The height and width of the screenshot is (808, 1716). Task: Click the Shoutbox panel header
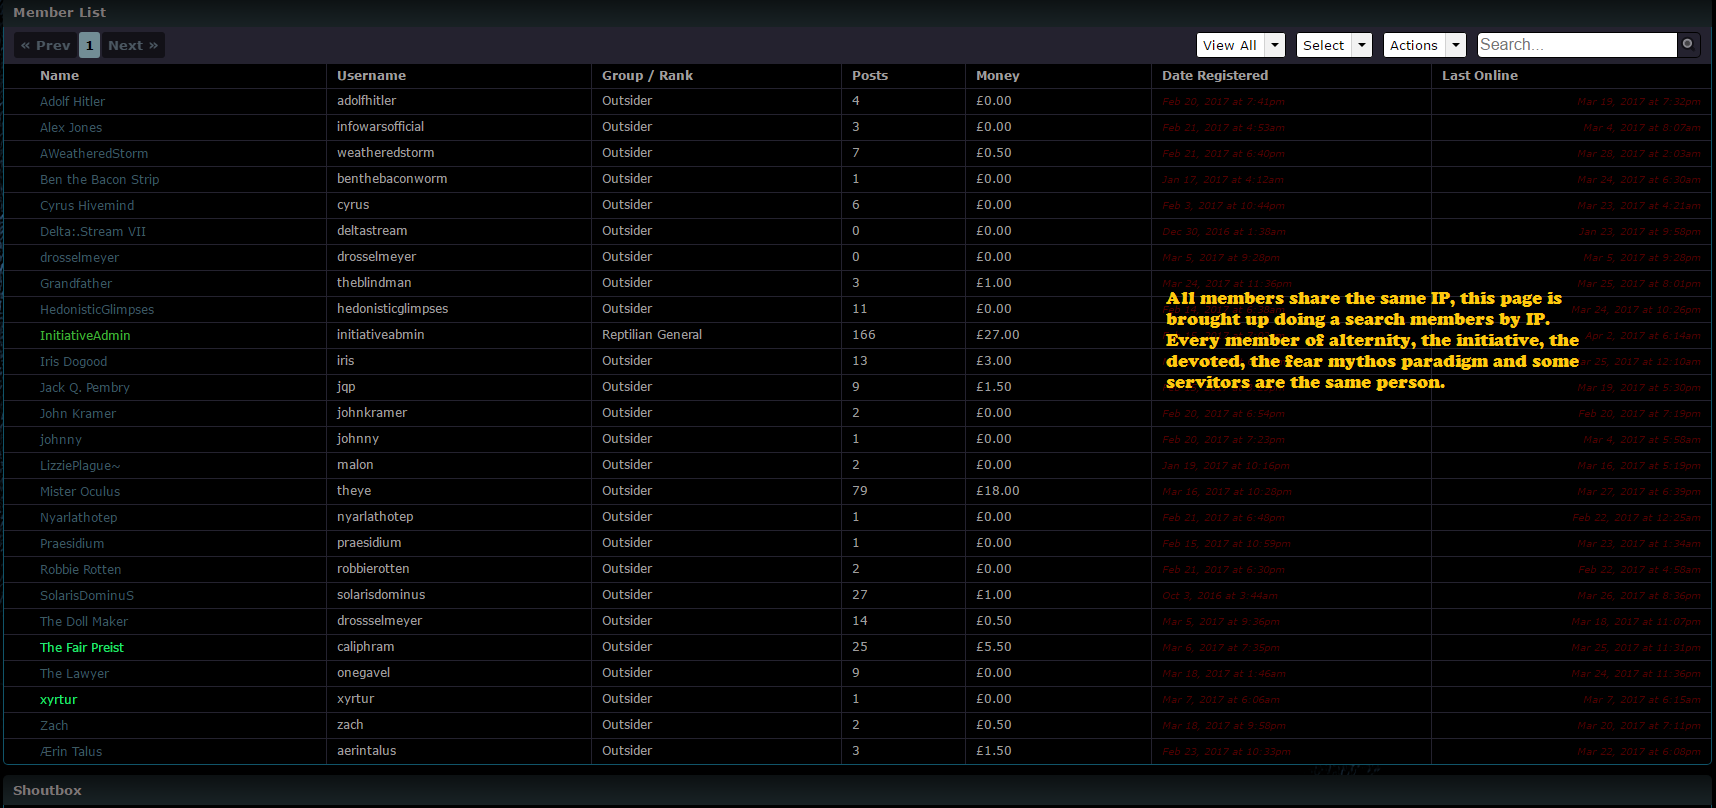click(x=48, y=791)
